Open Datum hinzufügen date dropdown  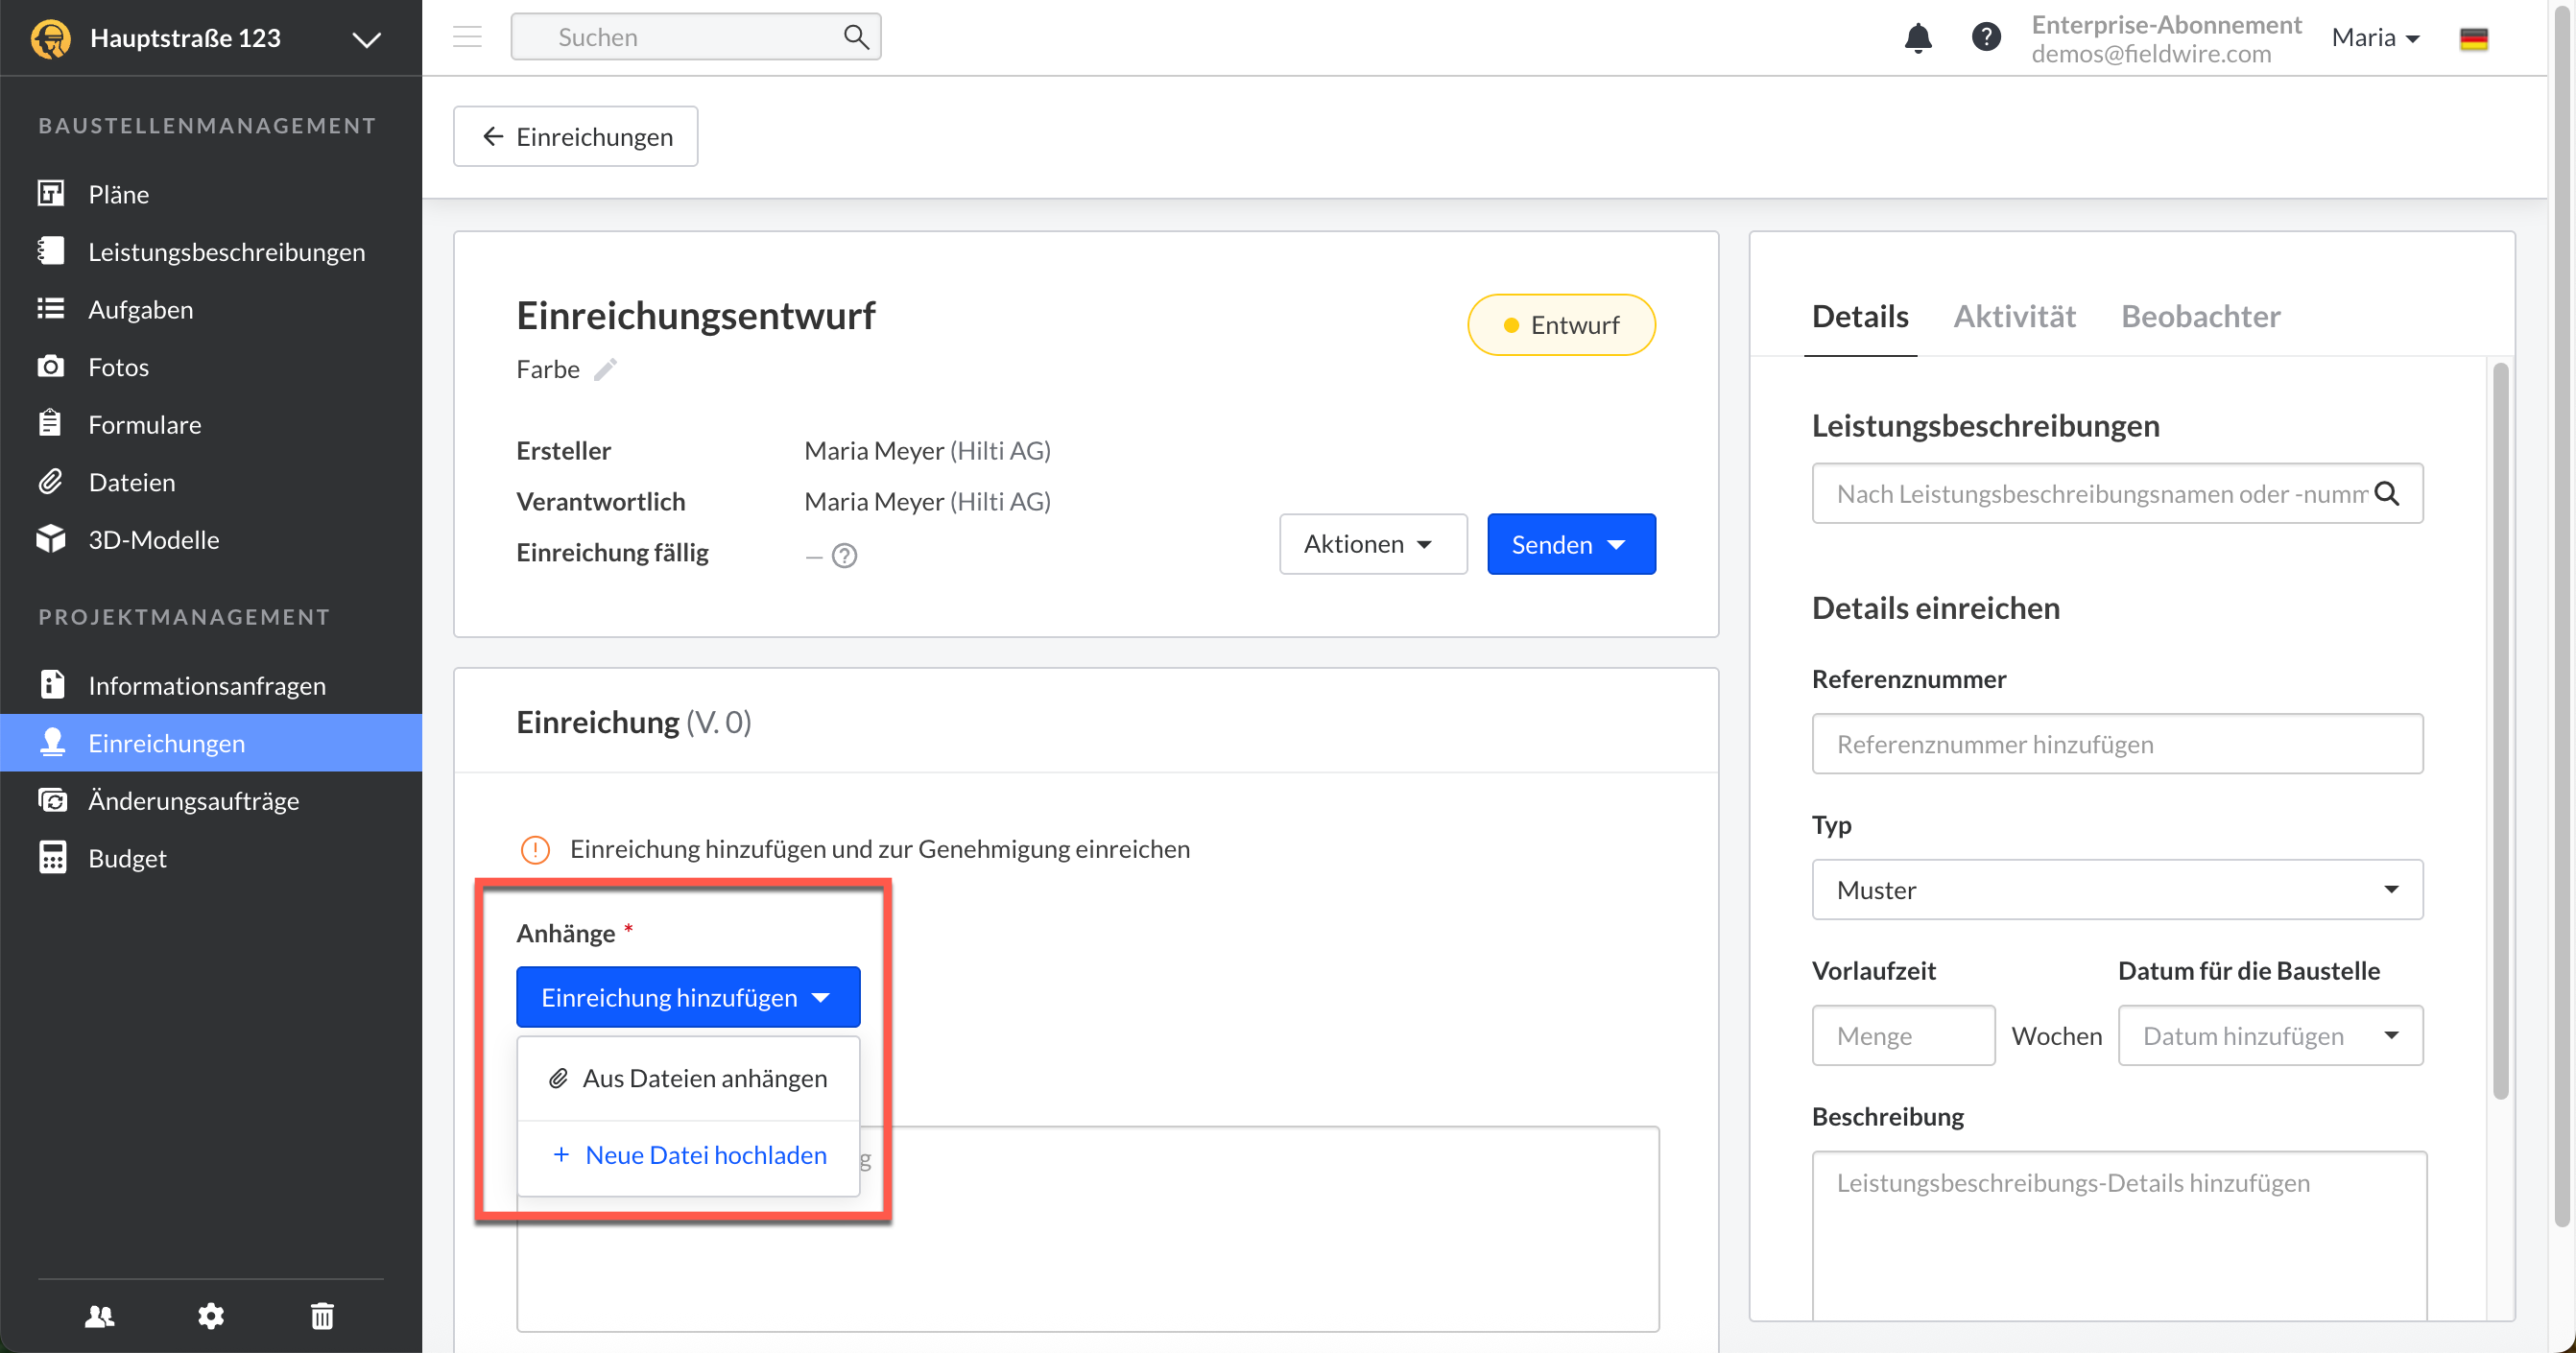tap(2269, 1035)
